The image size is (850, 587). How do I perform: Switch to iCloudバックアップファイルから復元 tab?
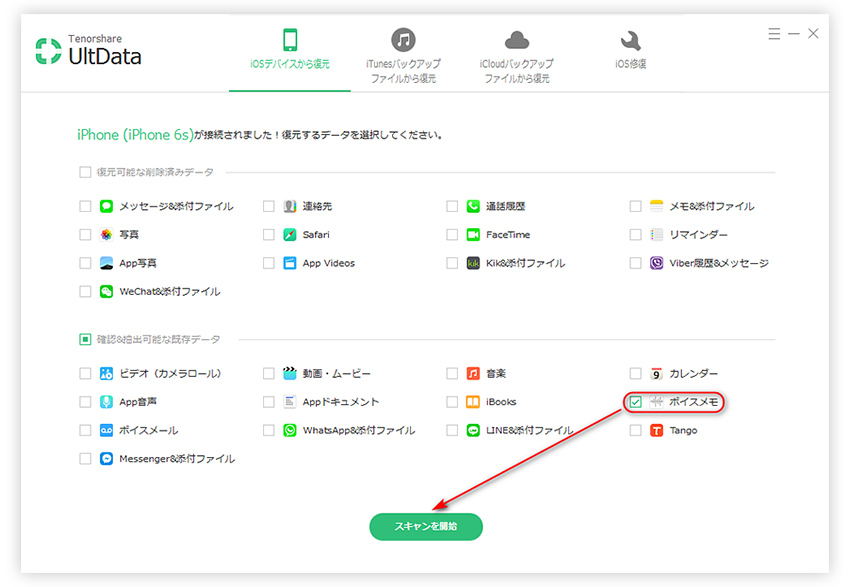(x=517, y=56)
